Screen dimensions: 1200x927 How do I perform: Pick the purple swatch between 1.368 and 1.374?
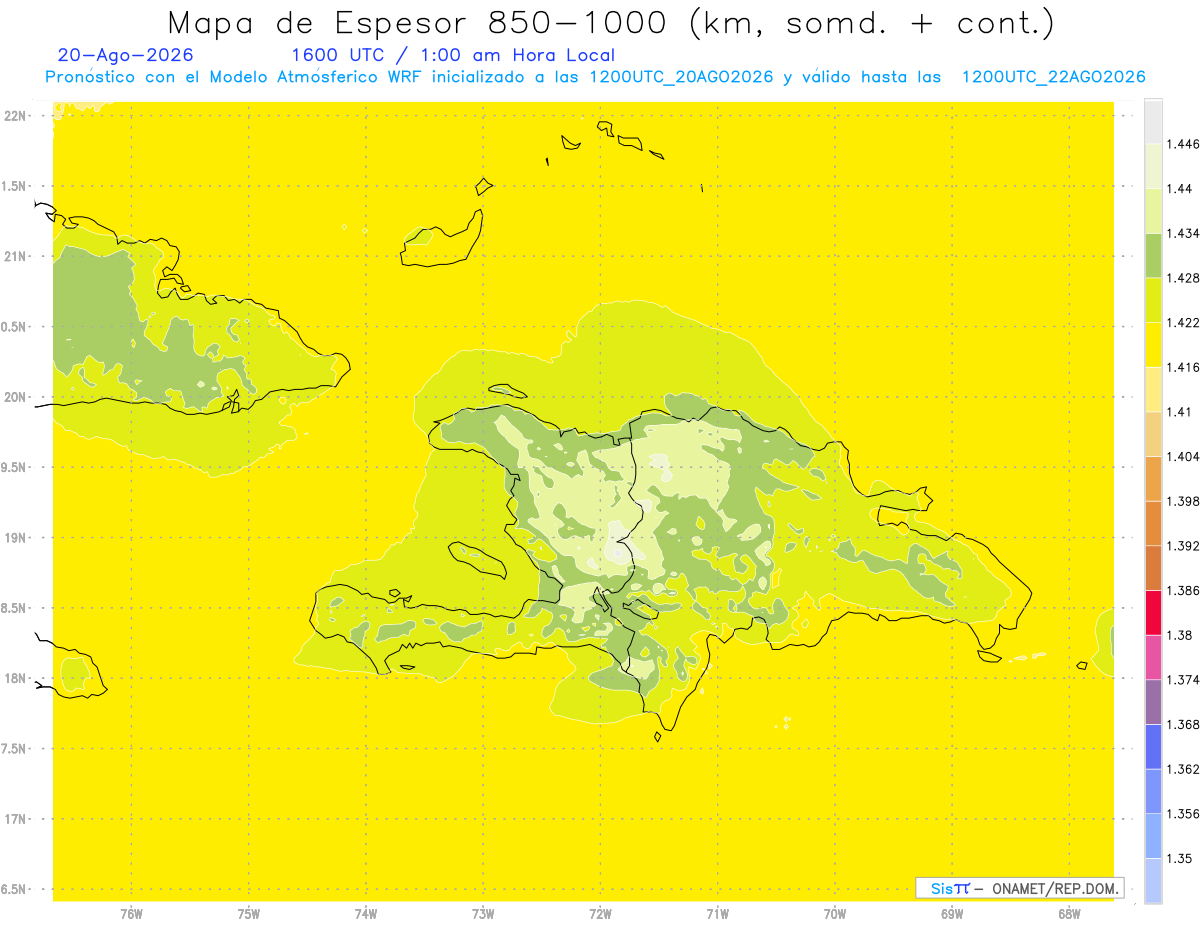pyautogui.click(x=1153, y=701)
